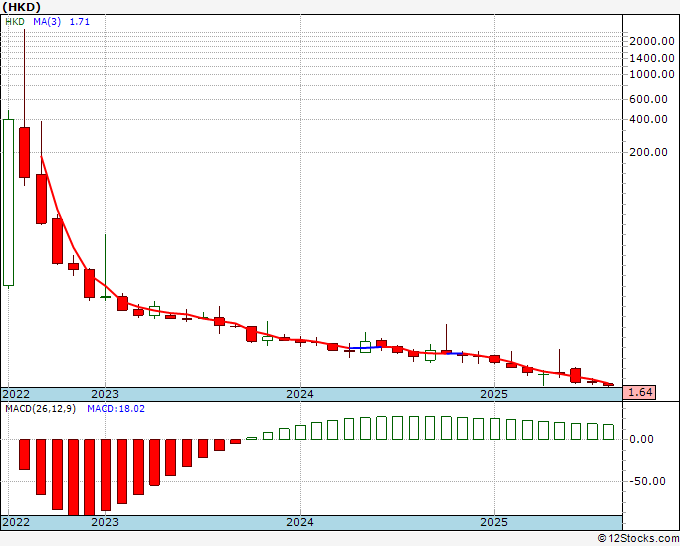Click the first green MACD bar before 2024
Image resolution: width=680 pixels, height=546 pixels.
[252, 438]
